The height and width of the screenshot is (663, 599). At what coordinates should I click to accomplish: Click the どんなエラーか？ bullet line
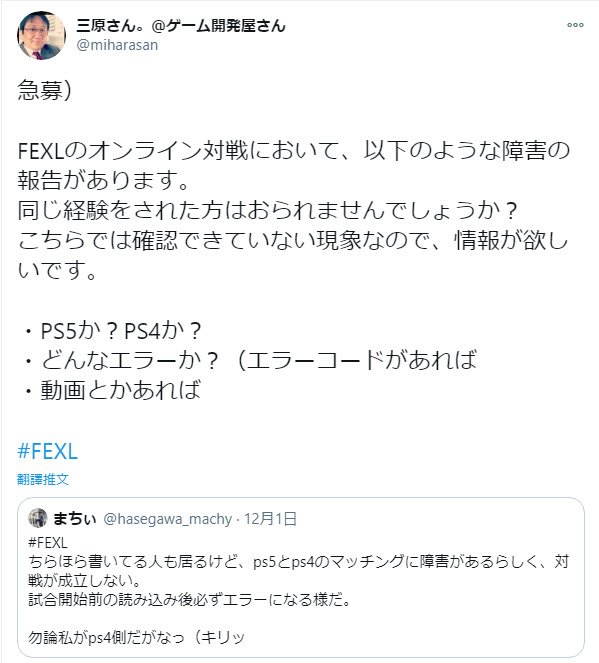[251, 360]
